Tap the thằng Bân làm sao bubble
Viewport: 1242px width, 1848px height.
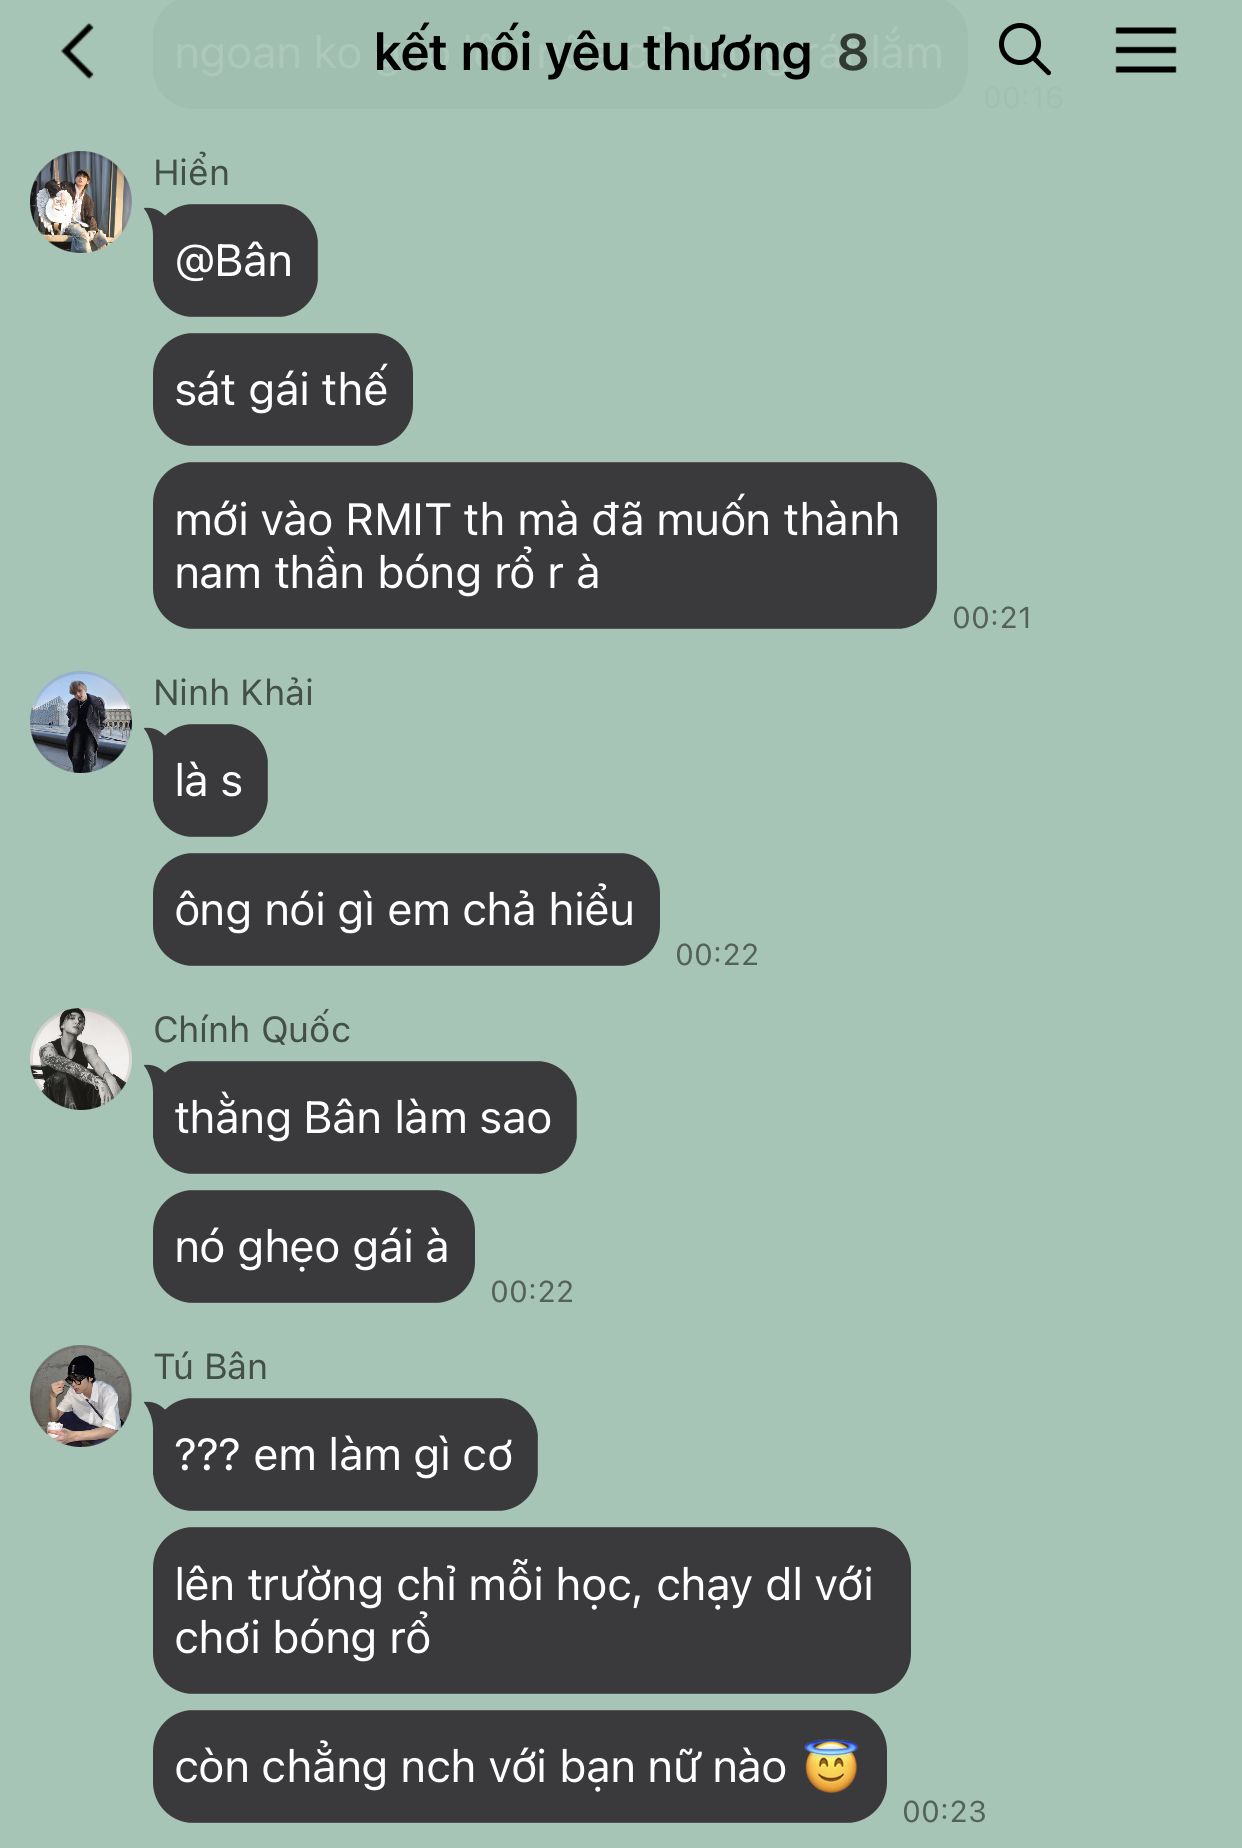pos(364,1118)
